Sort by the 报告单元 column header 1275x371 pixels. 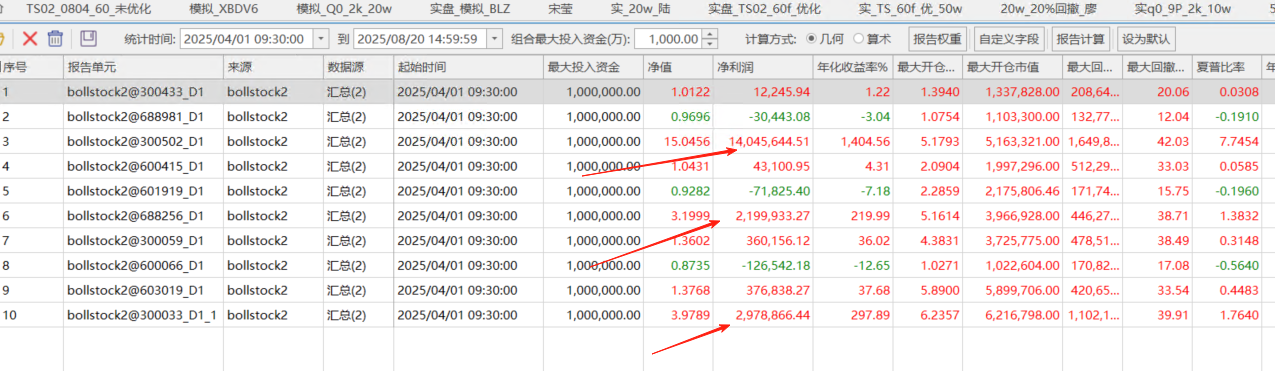pyautogui.click(x=143, y=68)
